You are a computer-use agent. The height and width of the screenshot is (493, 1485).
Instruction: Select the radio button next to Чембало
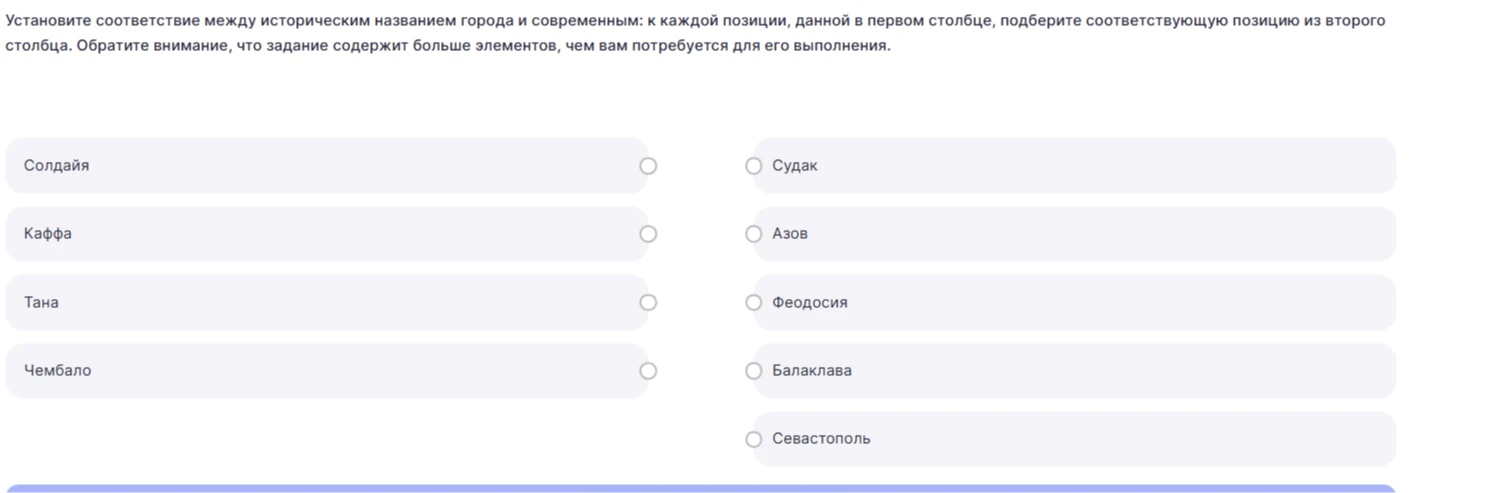click(648, 371)
